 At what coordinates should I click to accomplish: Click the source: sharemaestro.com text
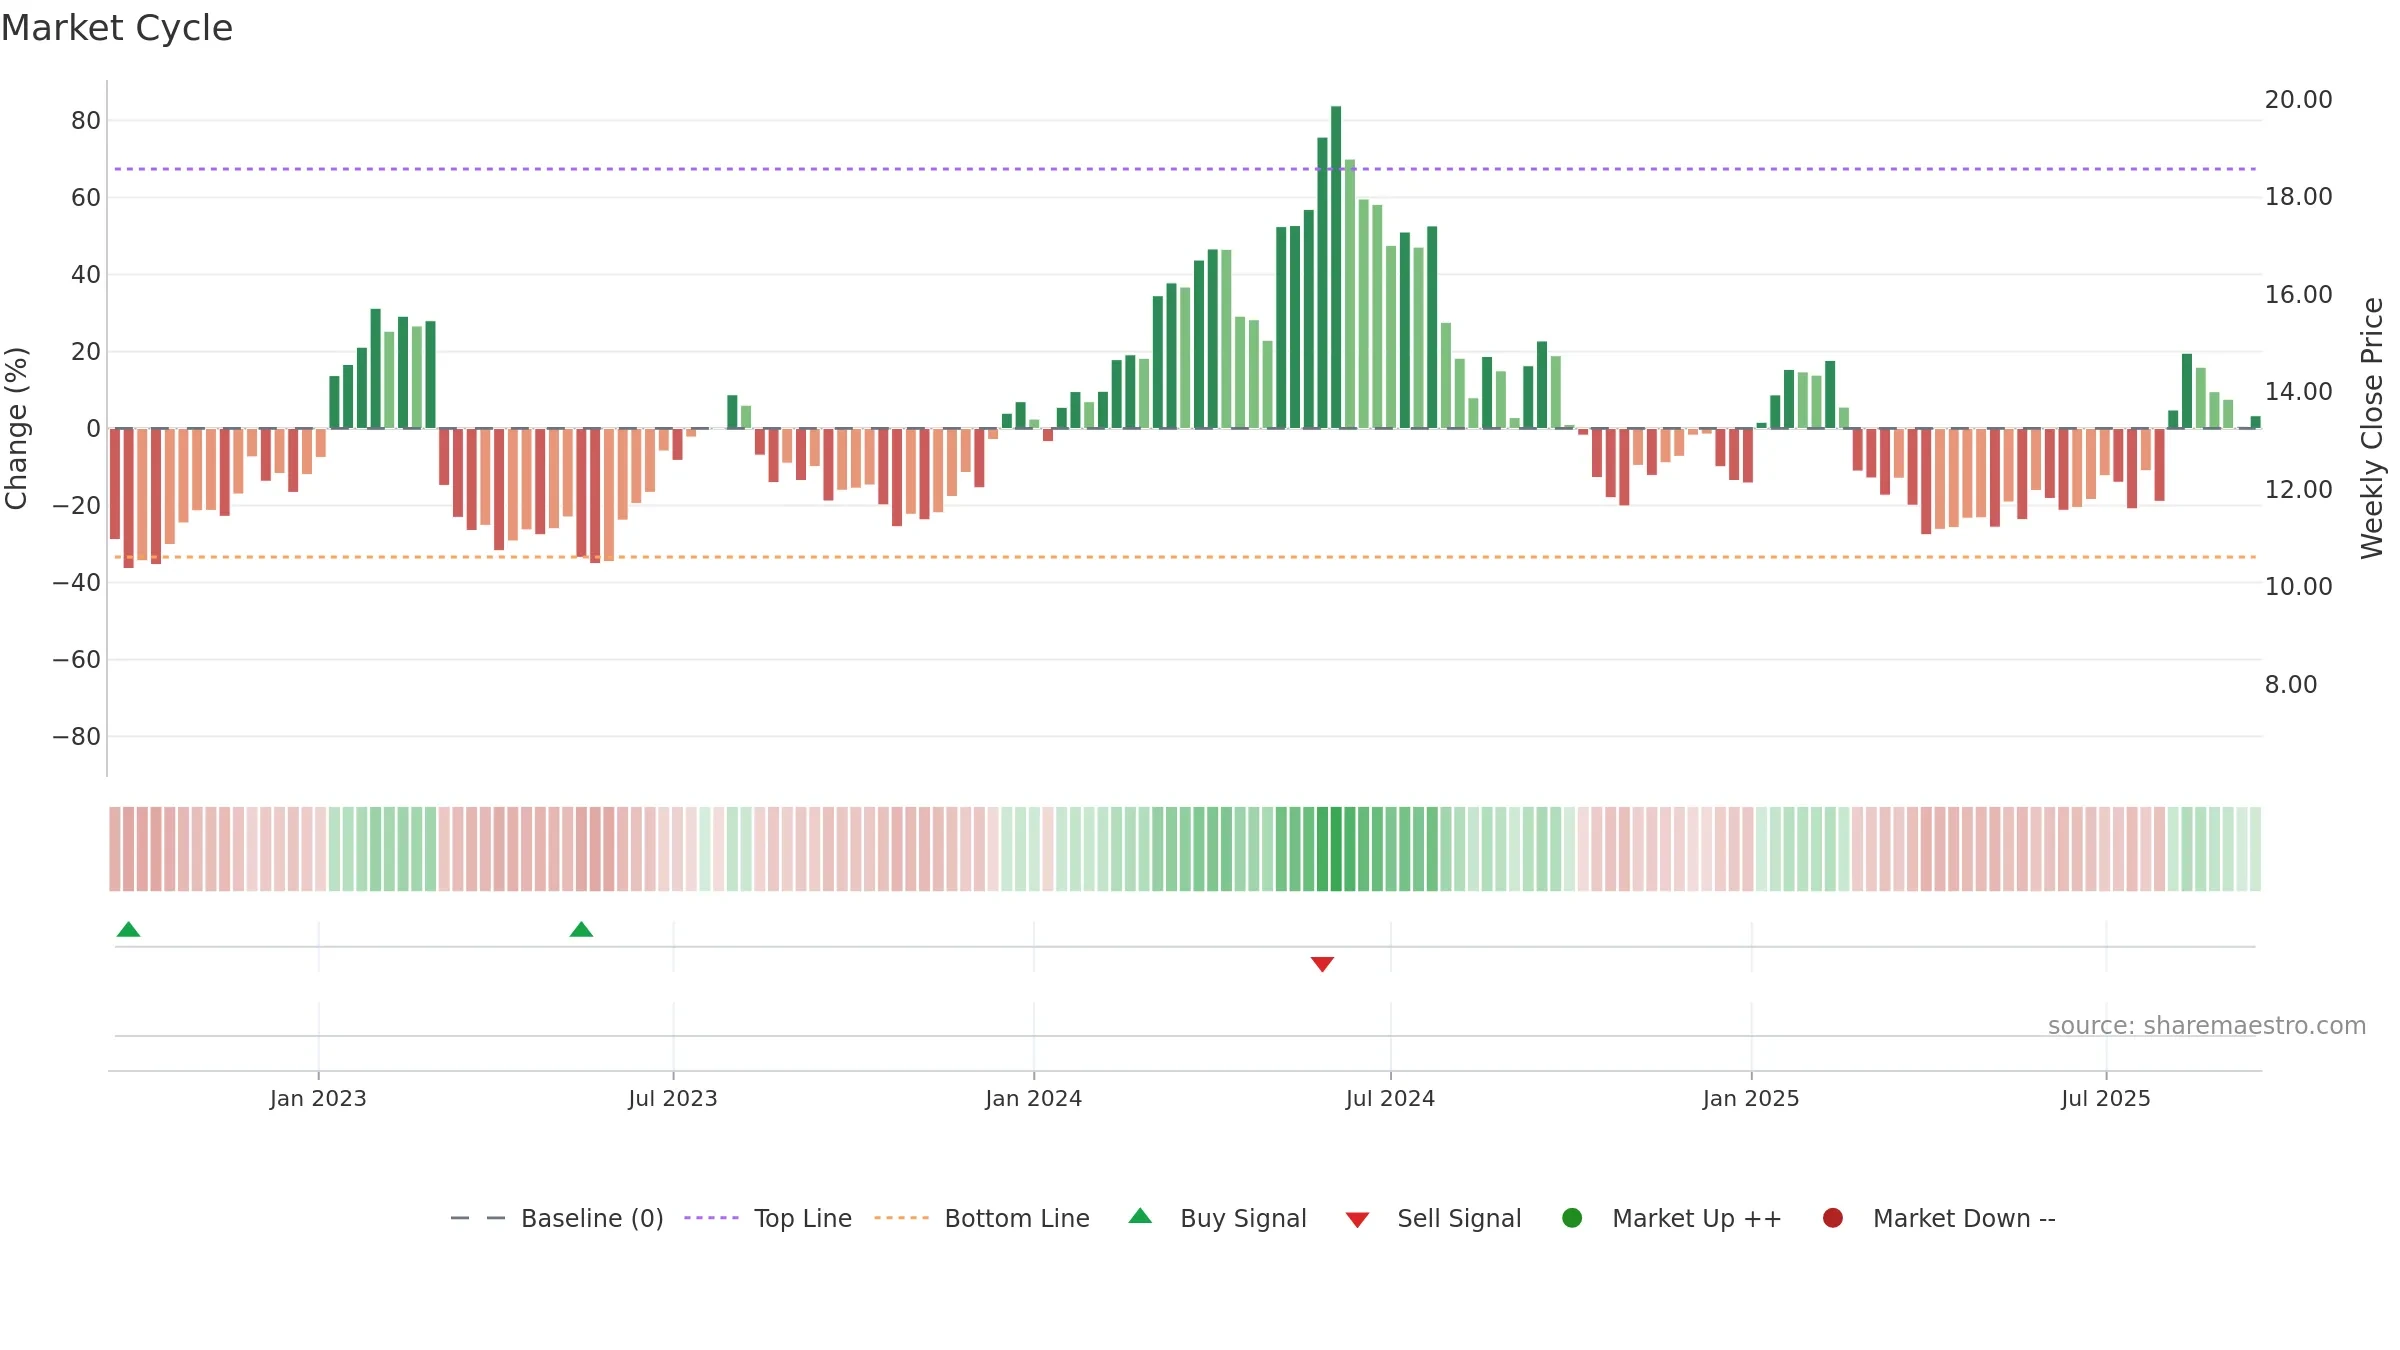click(2207, 1025)
